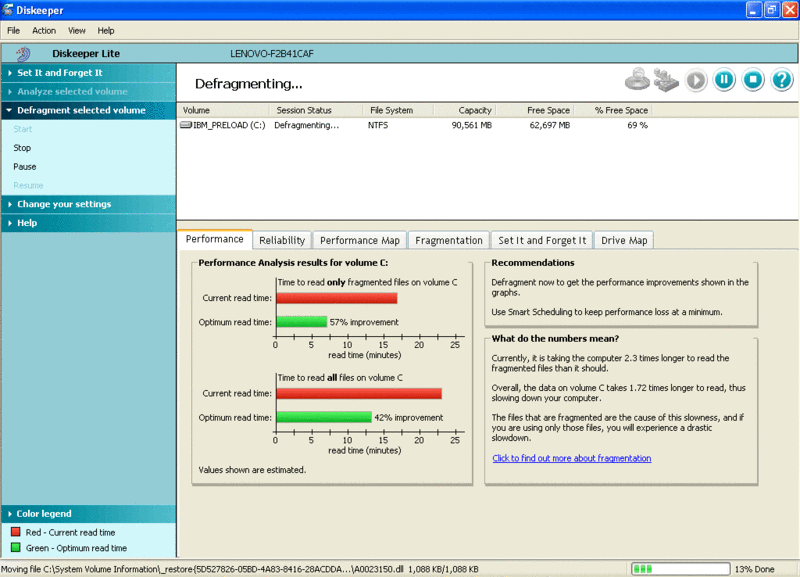Click the LENOVO-F2B41CAF computer name

pyautogui.click(x=271, y=54)
